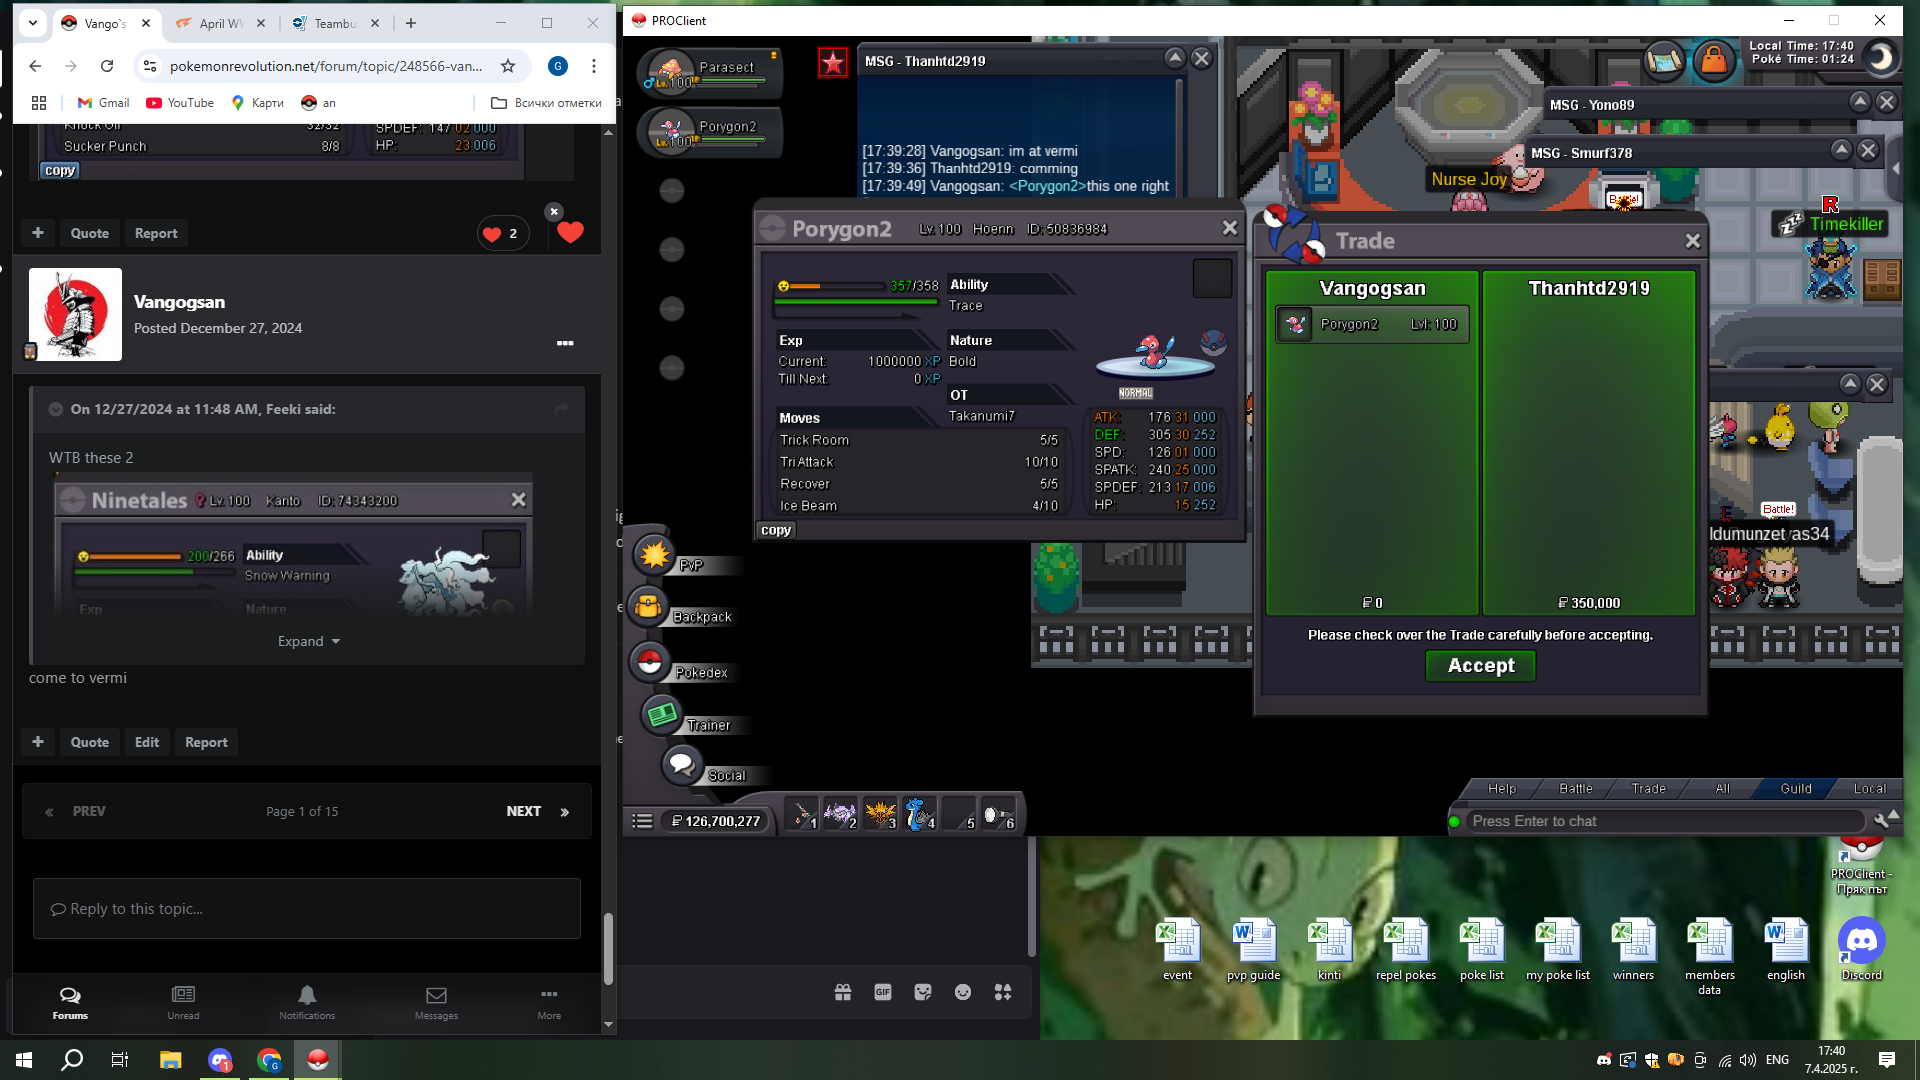Open the PvP menu icon

coord(655,555)
